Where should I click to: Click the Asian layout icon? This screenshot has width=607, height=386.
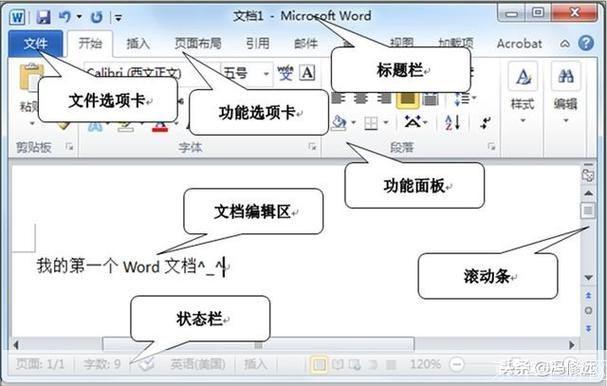[412, 122]
